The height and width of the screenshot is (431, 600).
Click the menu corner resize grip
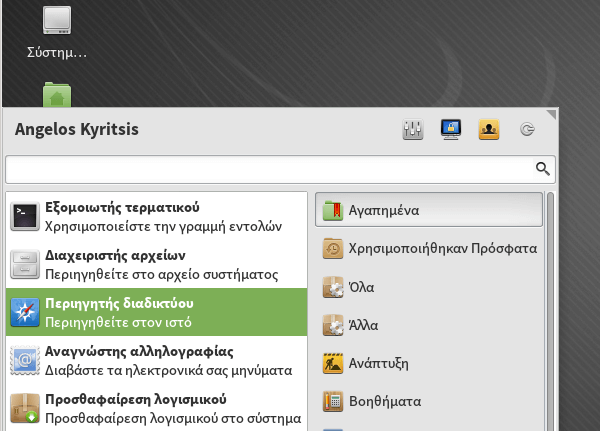(x=551, y=114)
